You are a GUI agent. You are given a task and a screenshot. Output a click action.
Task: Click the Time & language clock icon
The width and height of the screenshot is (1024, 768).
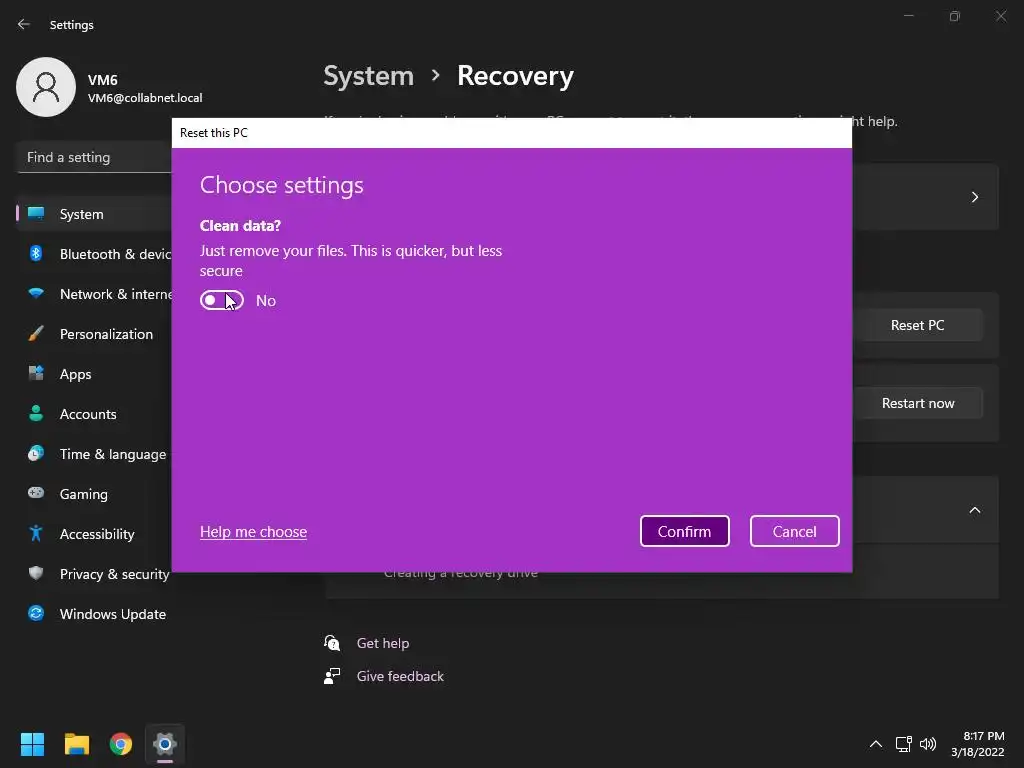[x=36, y=453]
